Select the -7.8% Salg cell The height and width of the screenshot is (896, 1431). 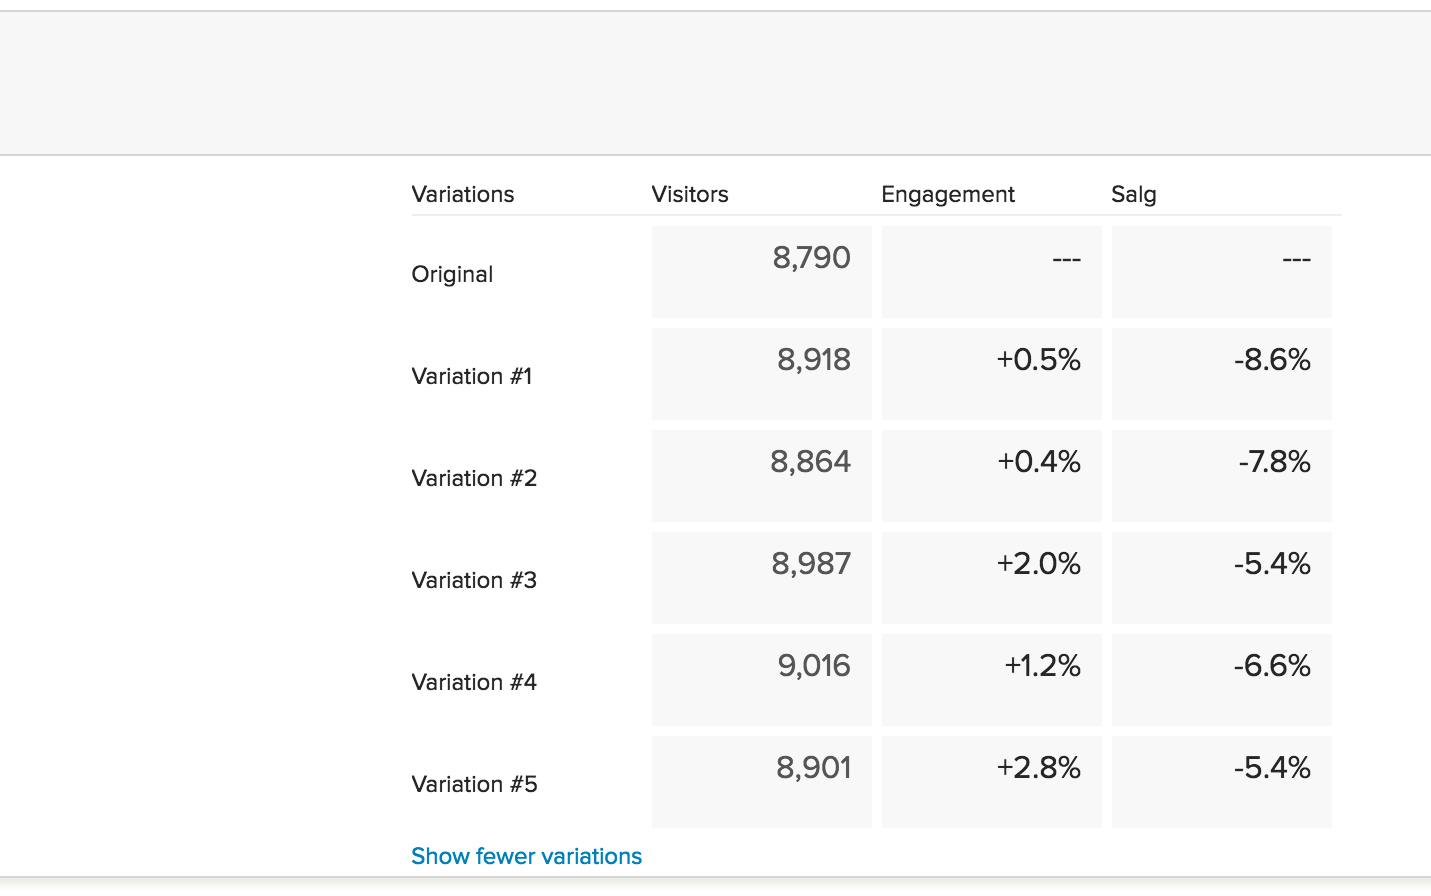tap(1221, 476)
